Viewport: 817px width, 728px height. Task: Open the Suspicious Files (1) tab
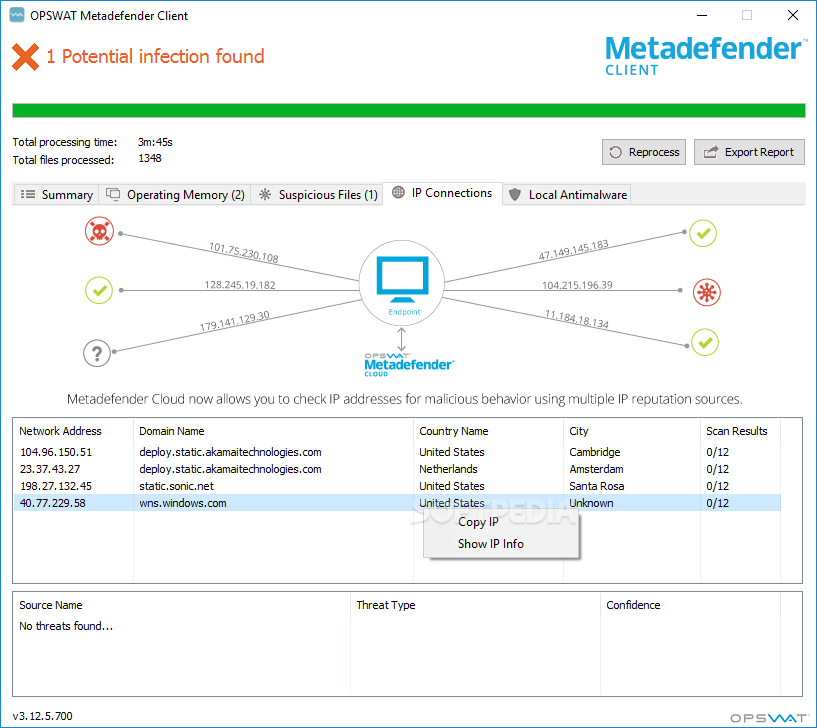pyautogui.click(x=318, y=194)
